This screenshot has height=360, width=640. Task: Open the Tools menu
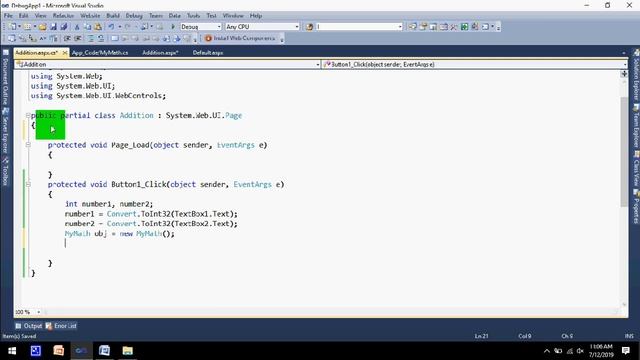click(193, 16)
